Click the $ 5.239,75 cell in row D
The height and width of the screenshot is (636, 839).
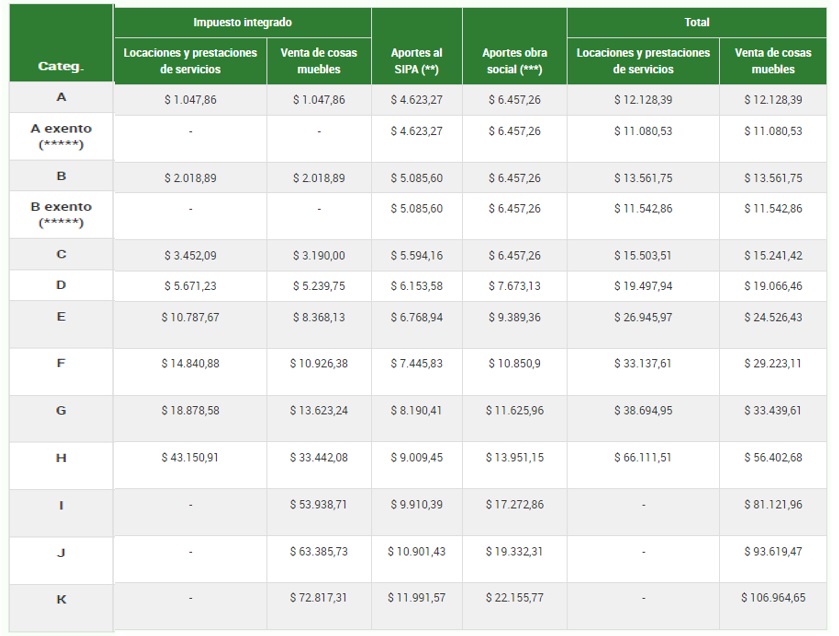(319, 286)
